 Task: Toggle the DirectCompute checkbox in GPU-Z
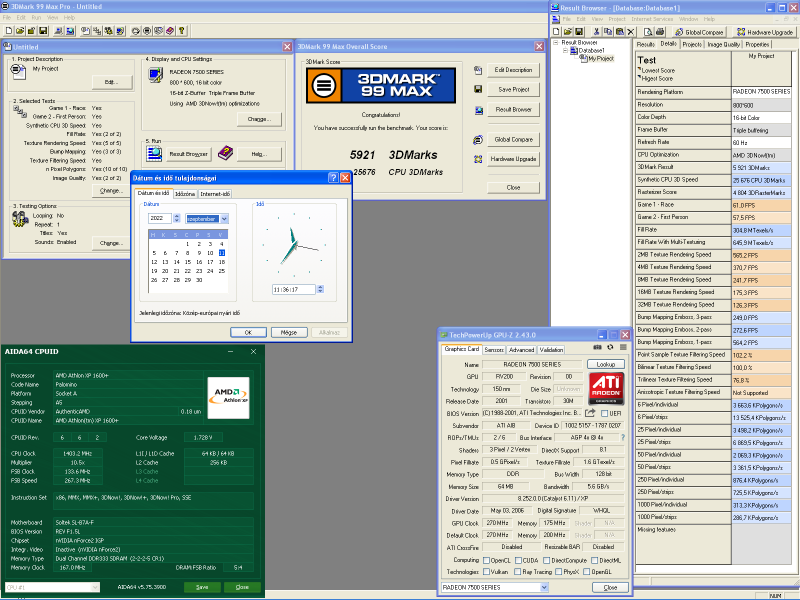546,560
